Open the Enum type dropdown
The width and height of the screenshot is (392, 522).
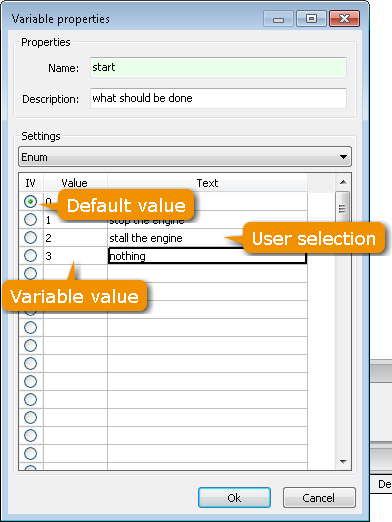pos(185,157)
